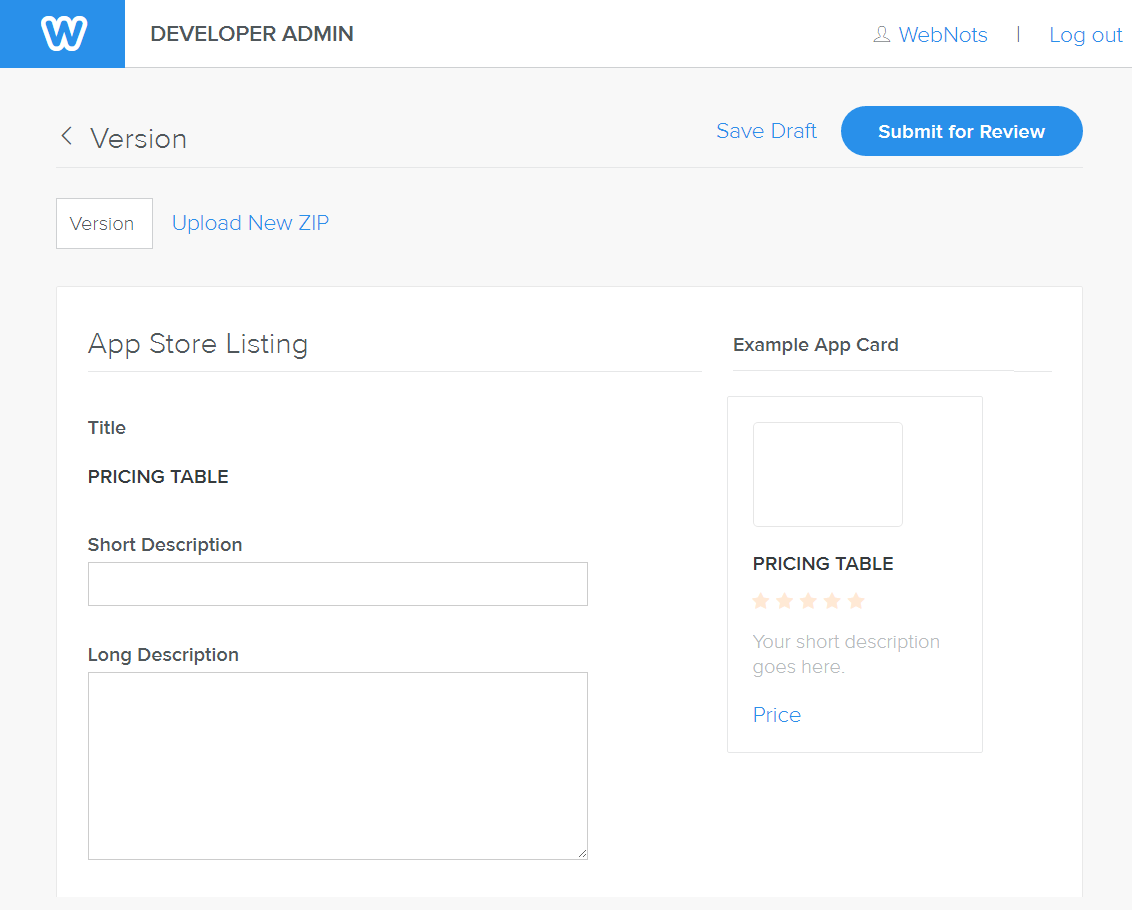The width and height of the screenshot is (1132, 910).
Task: Switch to the Version tab
Action: coord(103,223)
